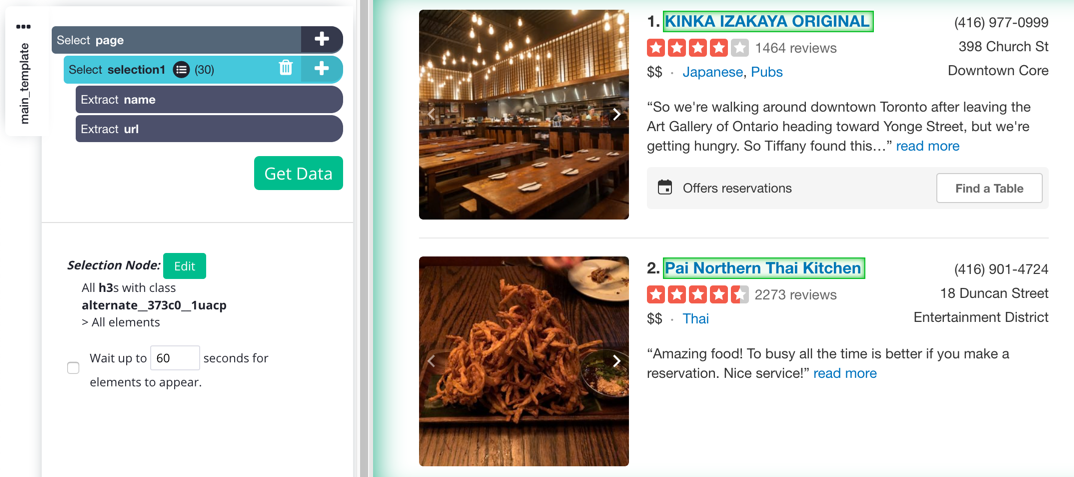Open the KINKA IZAKAYA ORIGINAL link
This screenshot has width=1074, height=477.
[767, 22]
